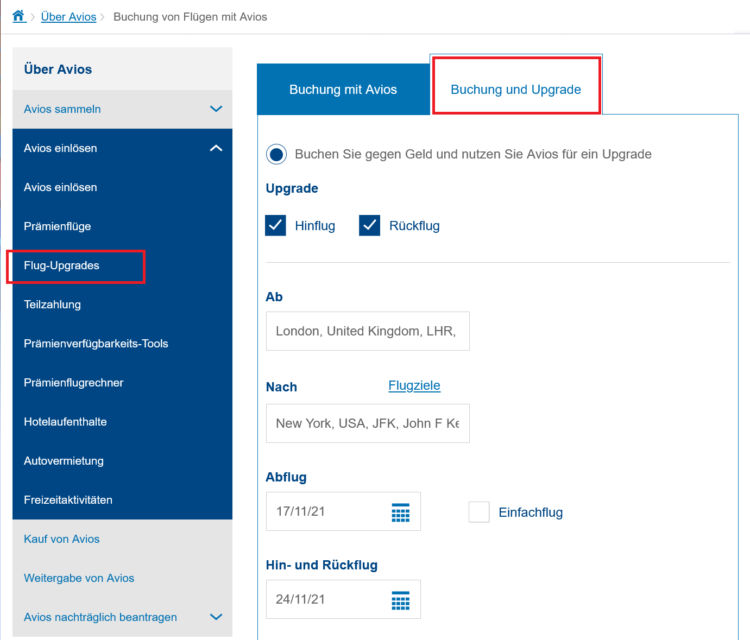The width and height of the screenshot is (750, 640).
Task: Click the Ab departure airport field
Action: coord(367,331)
